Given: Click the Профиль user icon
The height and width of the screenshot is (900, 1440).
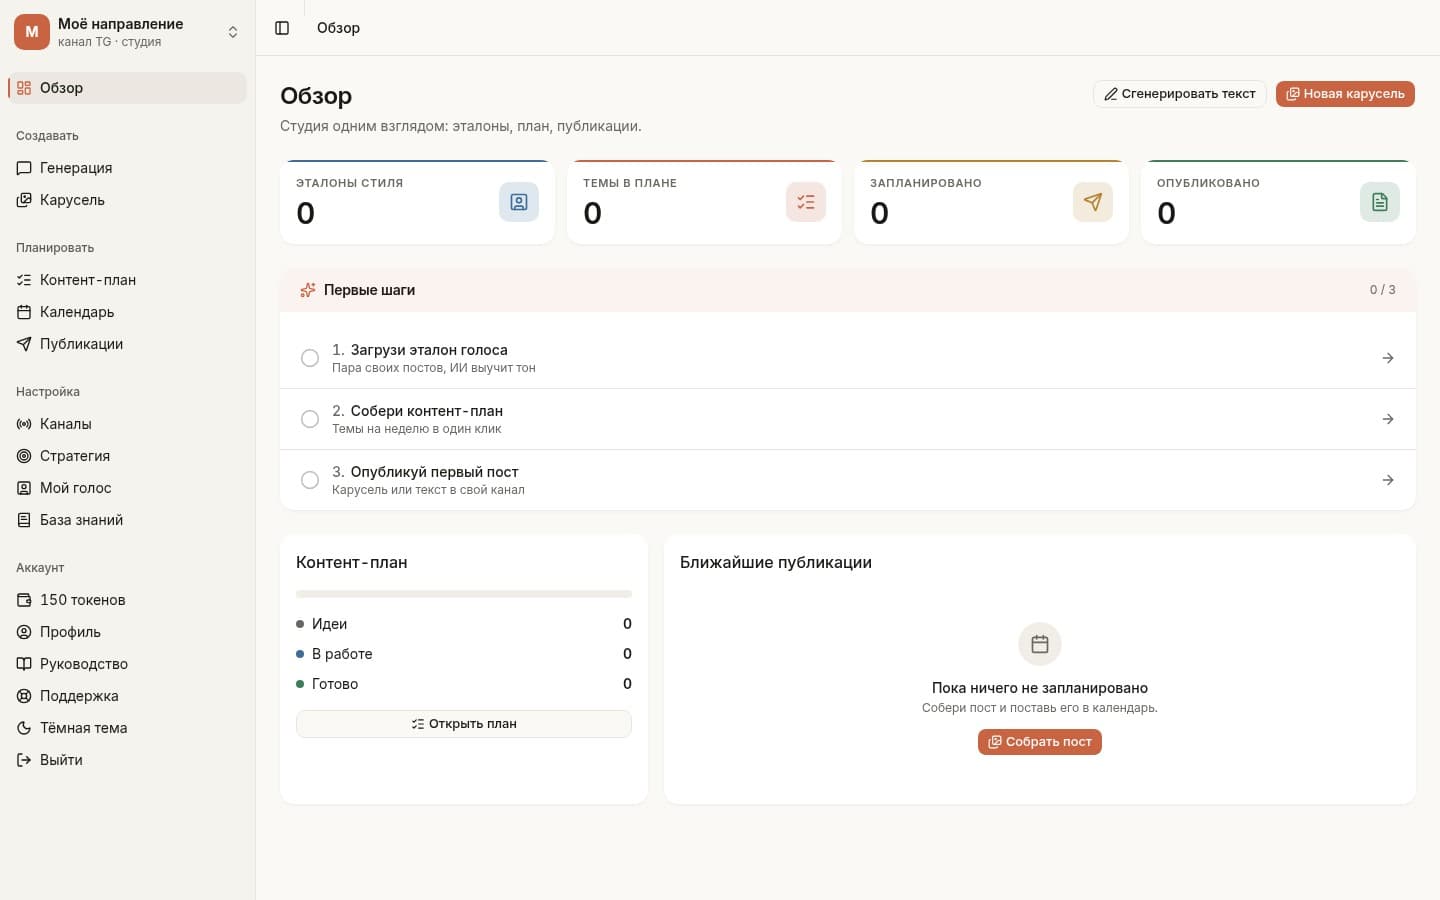Looking at the screenshot, I should coord(24,632).
